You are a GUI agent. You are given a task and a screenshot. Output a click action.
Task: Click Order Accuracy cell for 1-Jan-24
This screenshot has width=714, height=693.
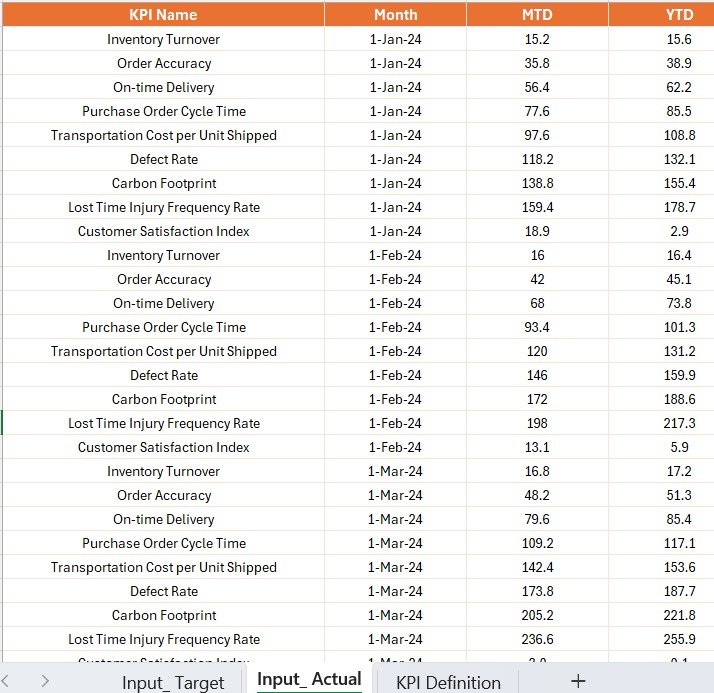[x=163, y=63]
